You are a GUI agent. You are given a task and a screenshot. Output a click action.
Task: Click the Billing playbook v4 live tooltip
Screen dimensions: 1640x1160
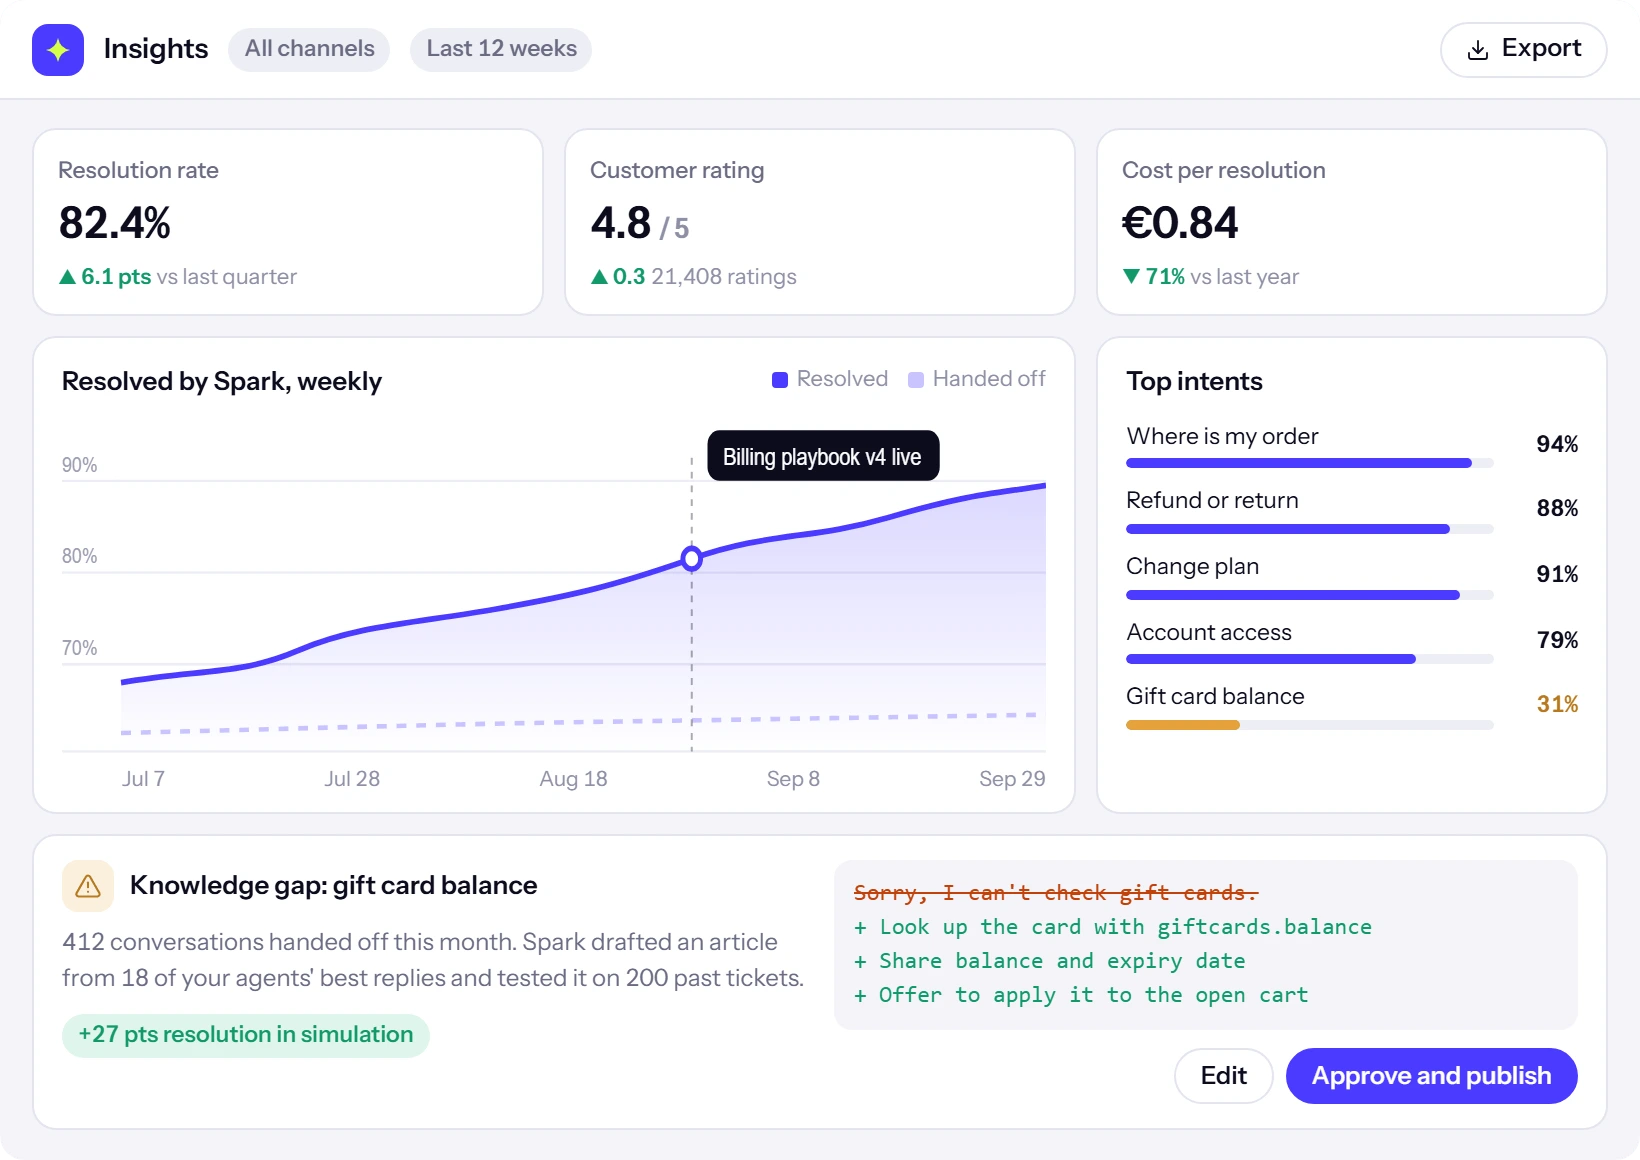(823, 456)
